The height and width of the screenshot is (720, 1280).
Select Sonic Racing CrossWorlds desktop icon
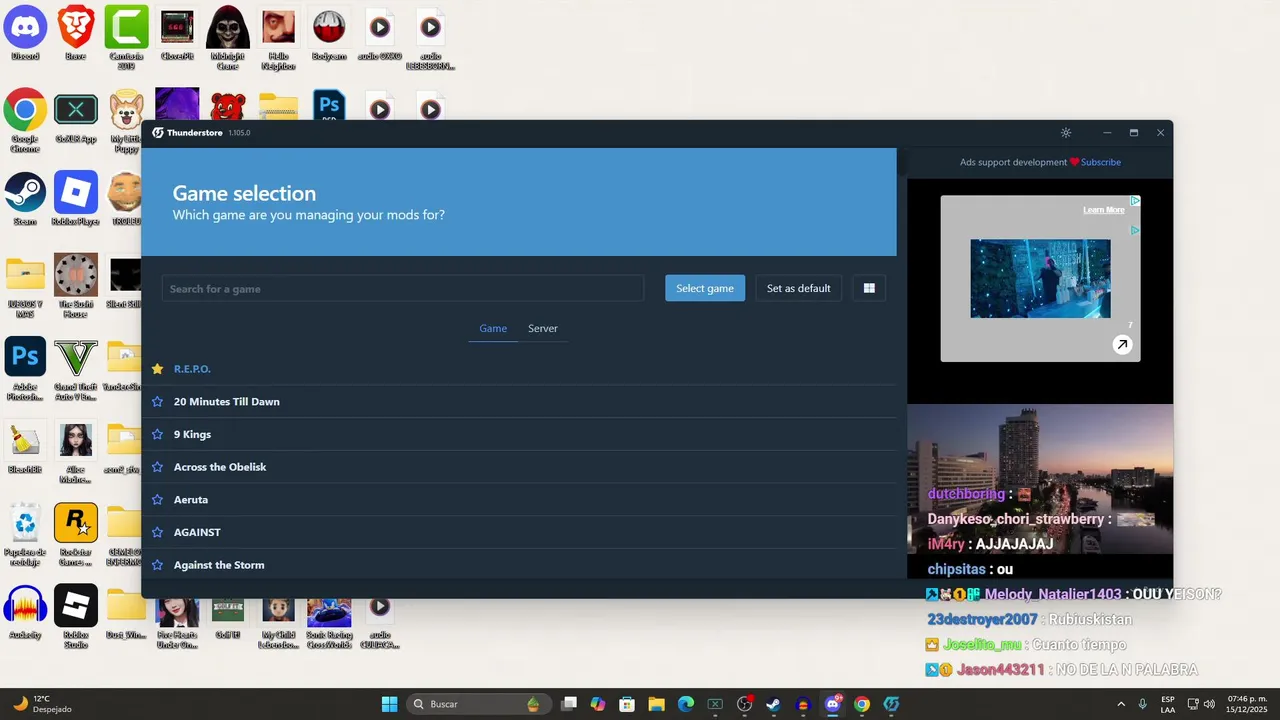coord(329,624)
